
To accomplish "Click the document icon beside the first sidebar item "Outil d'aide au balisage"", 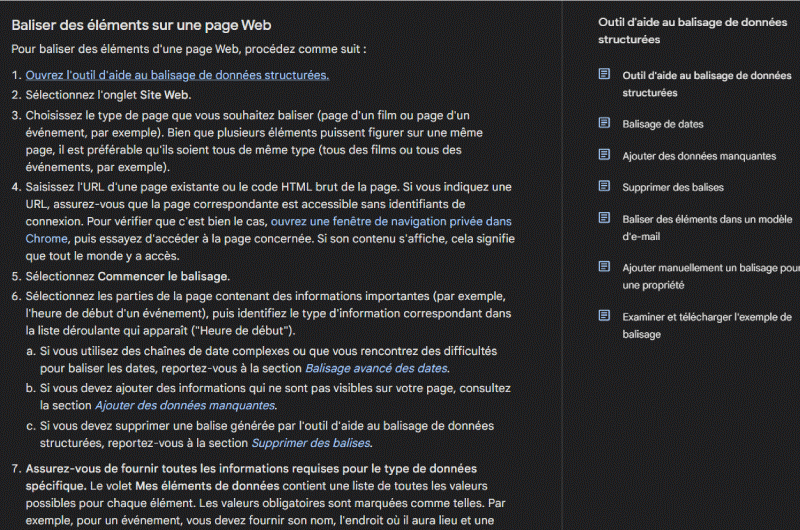I will 604,74.
